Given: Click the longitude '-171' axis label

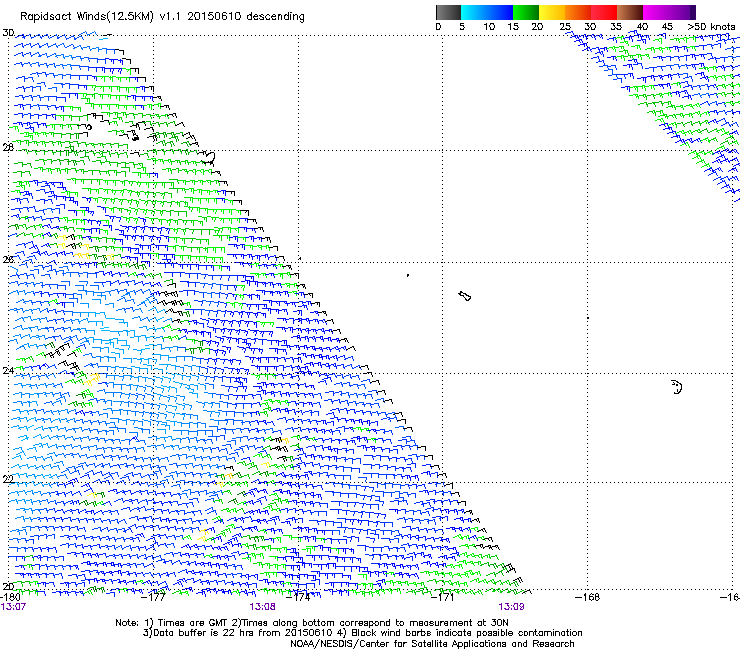Looking at the screenshot, I should click(x=443, y=597).
